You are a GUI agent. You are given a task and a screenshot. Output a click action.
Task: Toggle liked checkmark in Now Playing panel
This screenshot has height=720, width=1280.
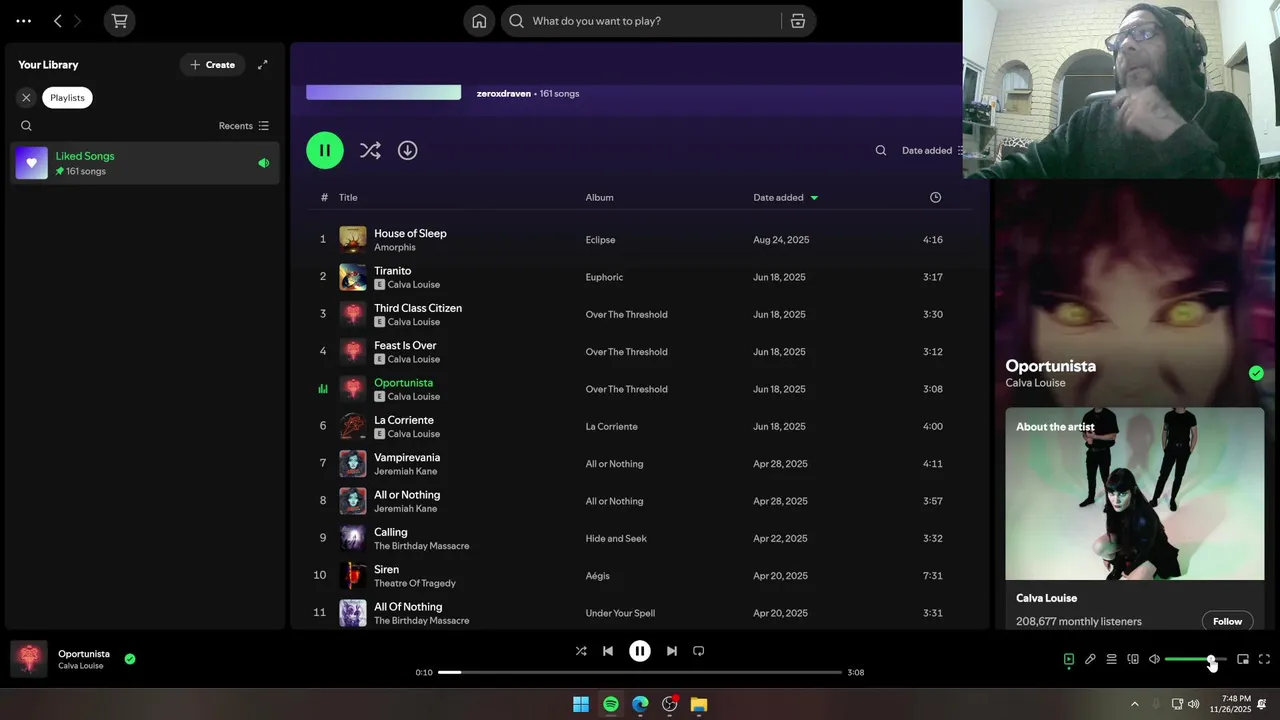coord(1256,373)
